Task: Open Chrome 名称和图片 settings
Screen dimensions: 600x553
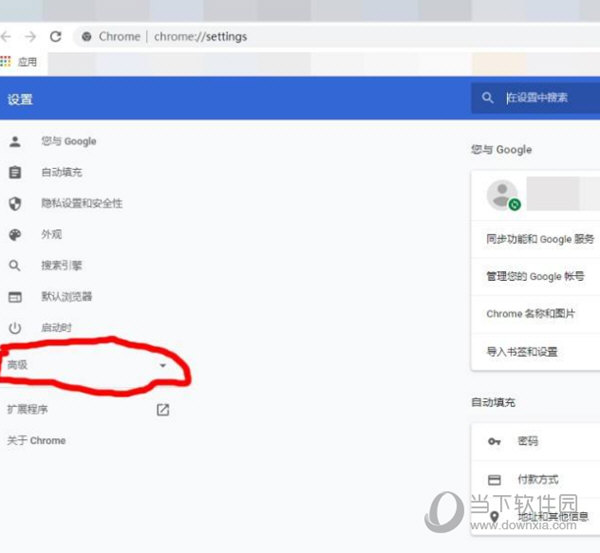Action: click(x=531, y=314)
